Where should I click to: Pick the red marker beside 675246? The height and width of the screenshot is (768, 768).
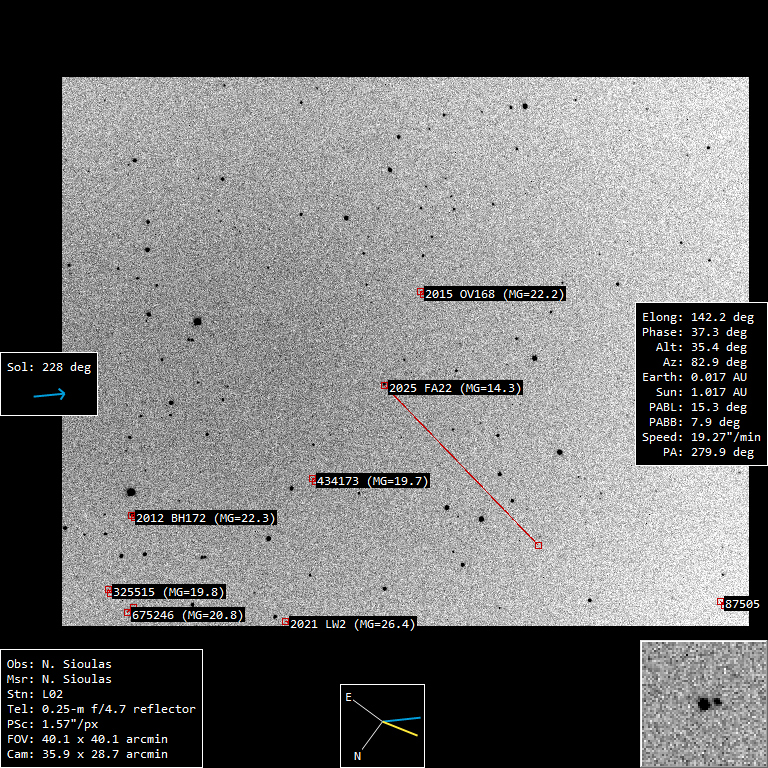(128, 612)
